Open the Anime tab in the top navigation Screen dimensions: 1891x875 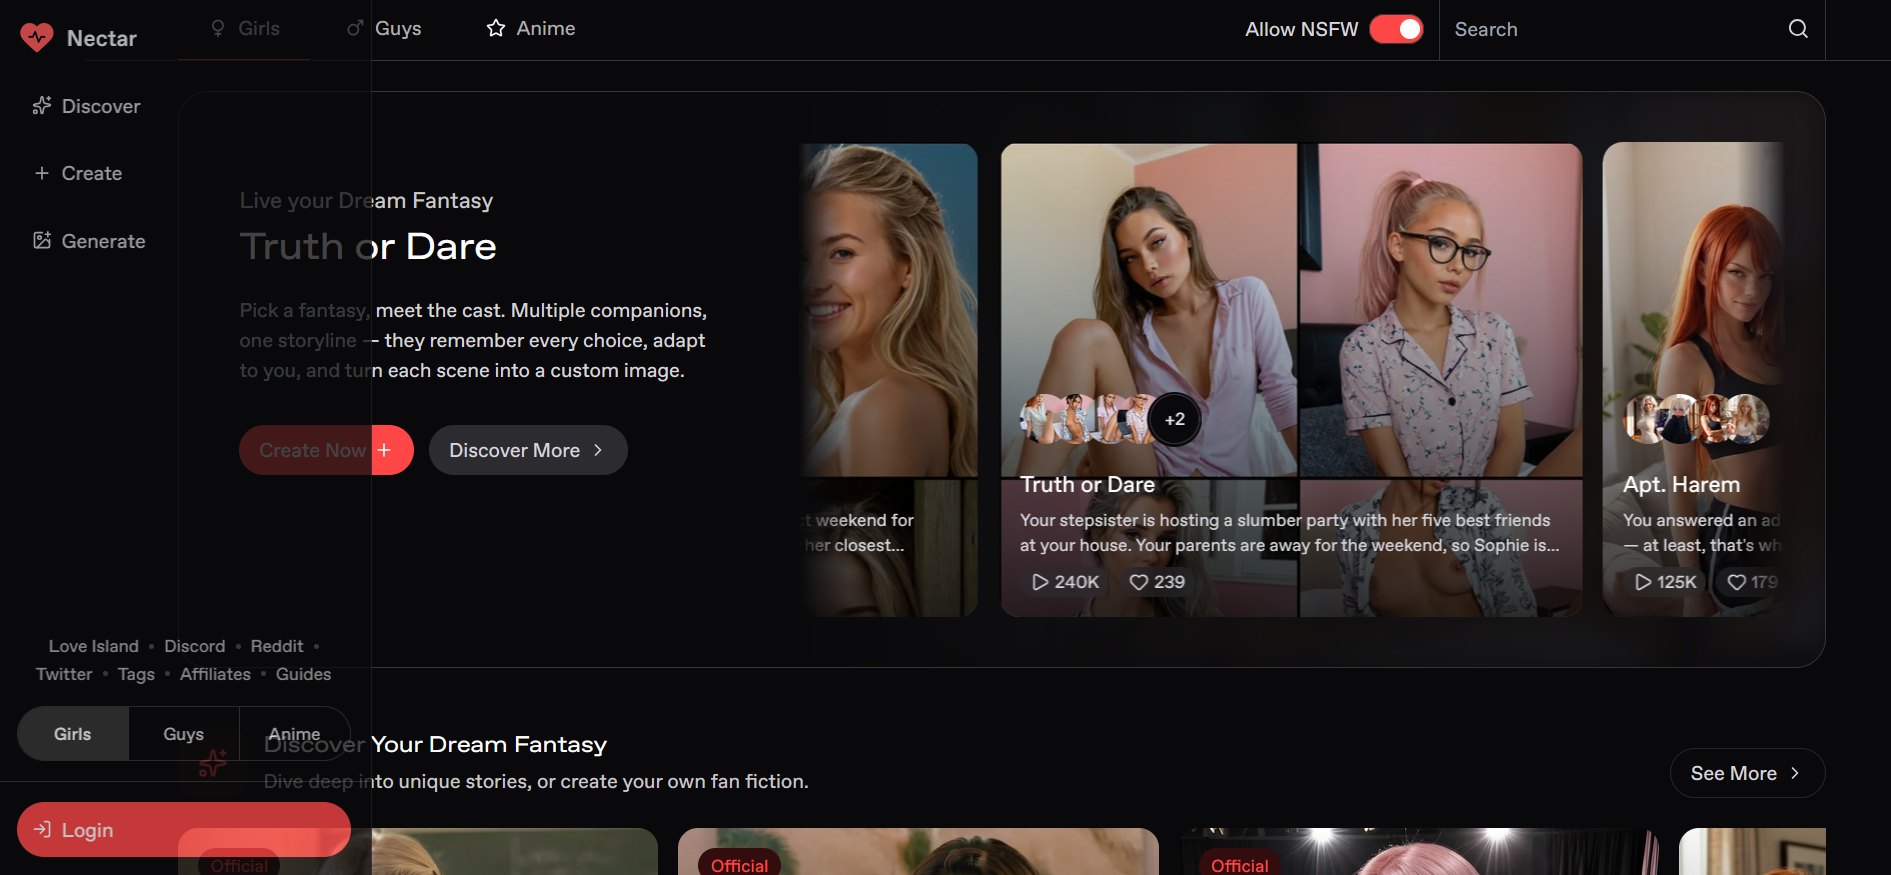(x=531, y=29)
